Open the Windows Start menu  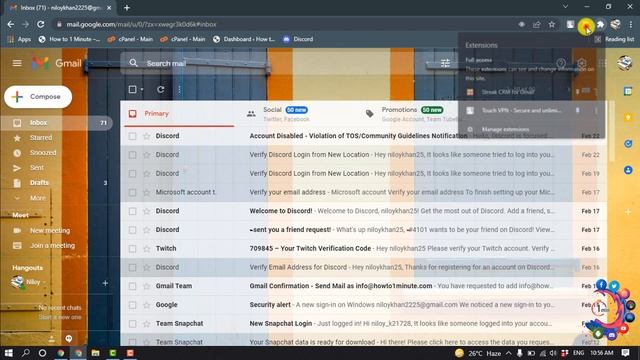pos(8,353)
